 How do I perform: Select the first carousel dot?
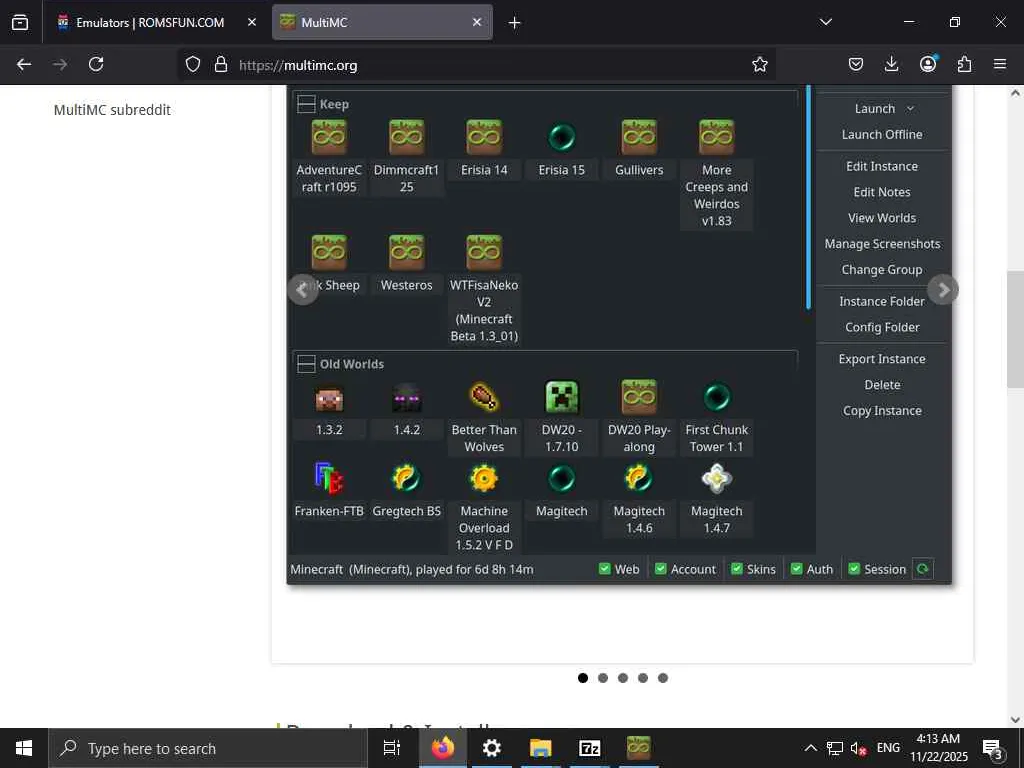click(x=583, y=678)
